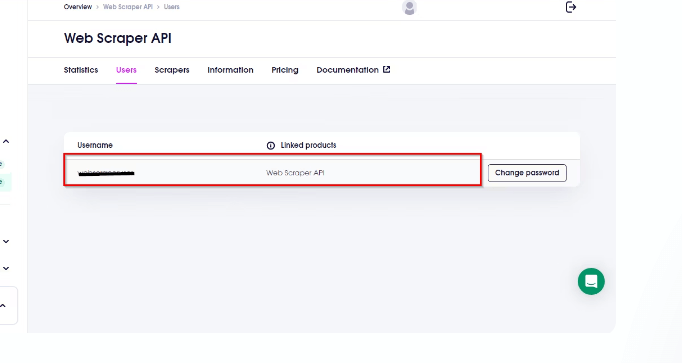Click the Web Scraper API page heading
Image resolution: width=682 pixels, height=363 pixels.
coord(117,38)
